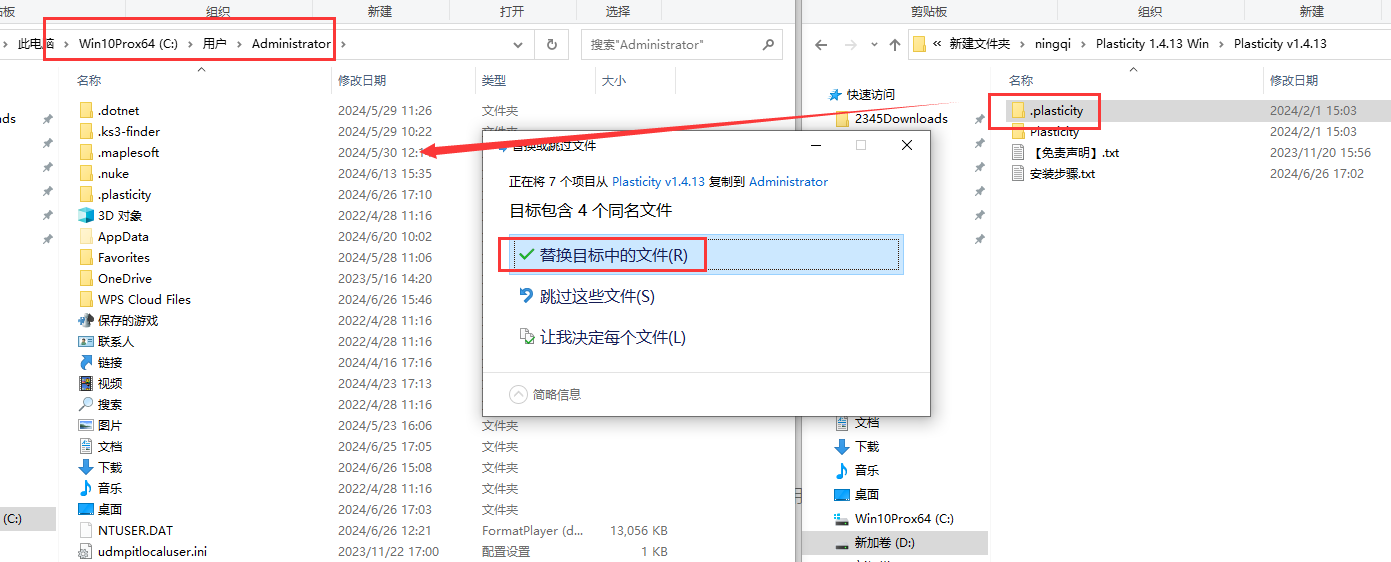This screenshot has height=562, width=1391.
Task: Click the blue Administrator link in the dialog
Action: coord(788,182)
